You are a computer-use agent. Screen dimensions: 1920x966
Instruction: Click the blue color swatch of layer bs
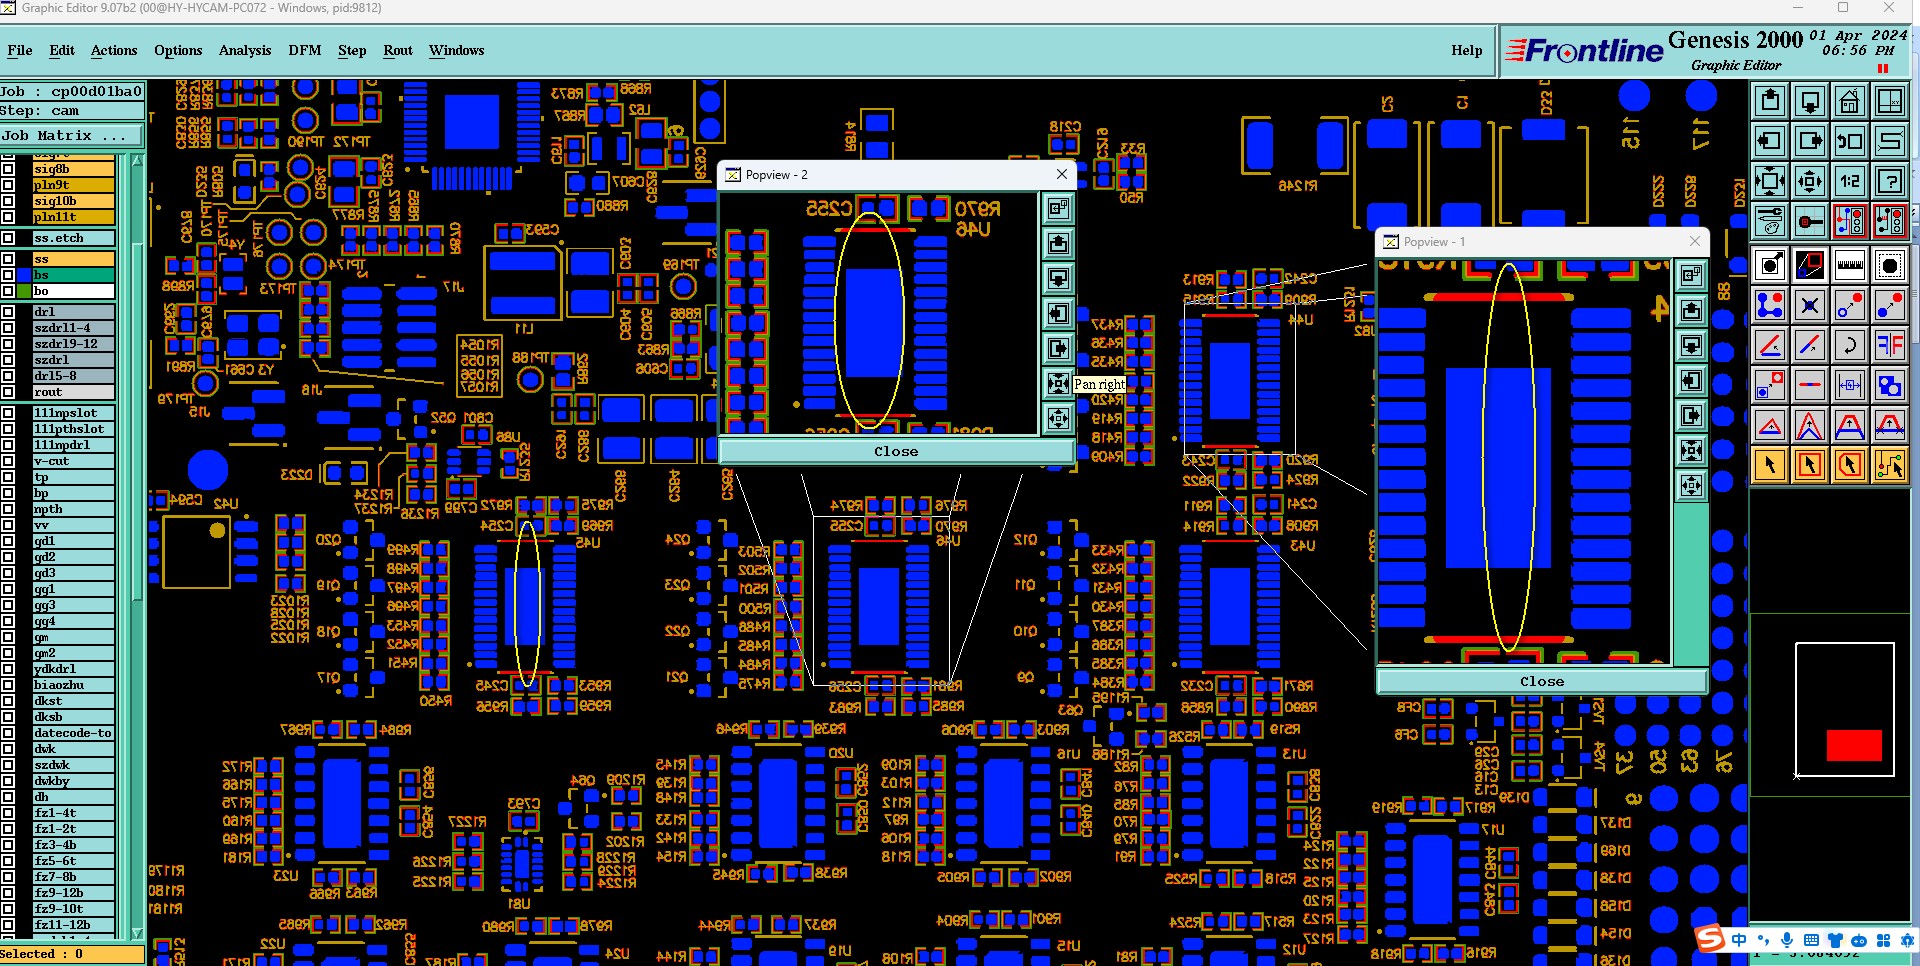(24, 275)
